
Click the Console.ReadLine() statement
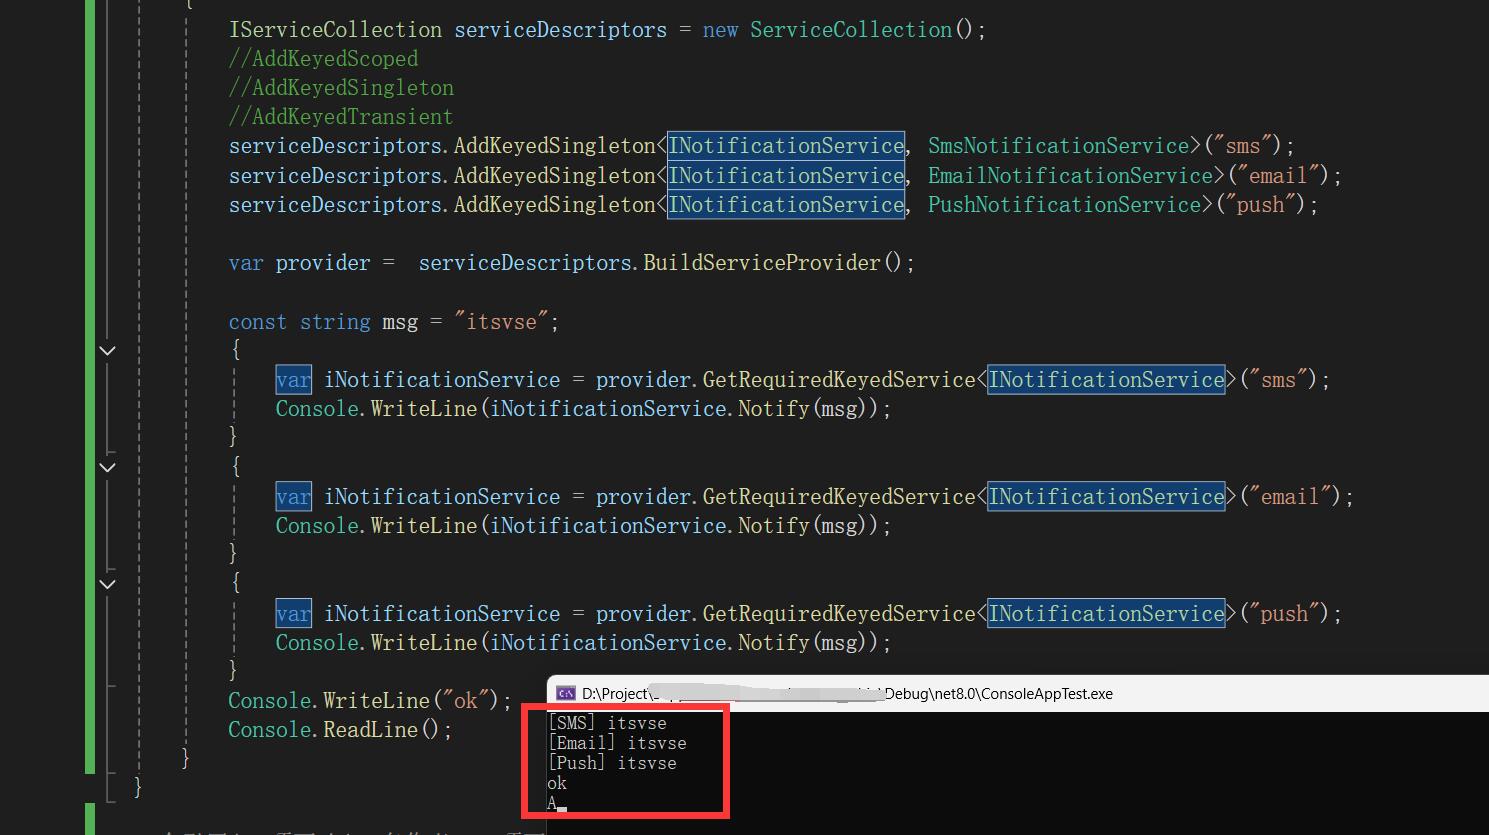click(340, 730)
